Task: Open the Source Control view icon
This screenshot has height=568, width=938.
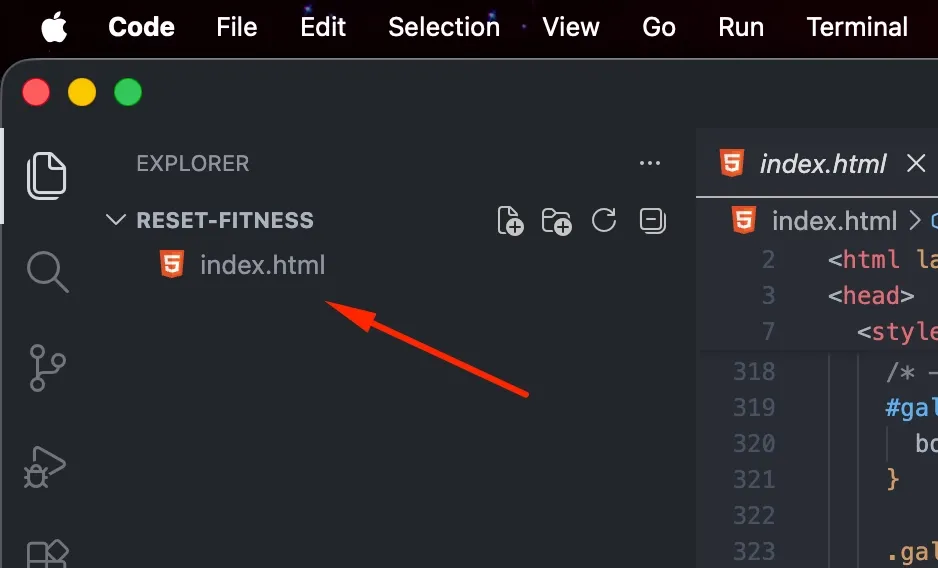Action: click(47, 367)
